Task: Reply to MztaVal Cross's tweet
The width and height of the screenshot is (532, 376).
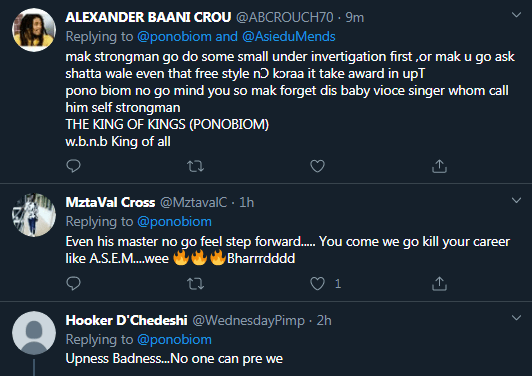Action: coord(73,283)
